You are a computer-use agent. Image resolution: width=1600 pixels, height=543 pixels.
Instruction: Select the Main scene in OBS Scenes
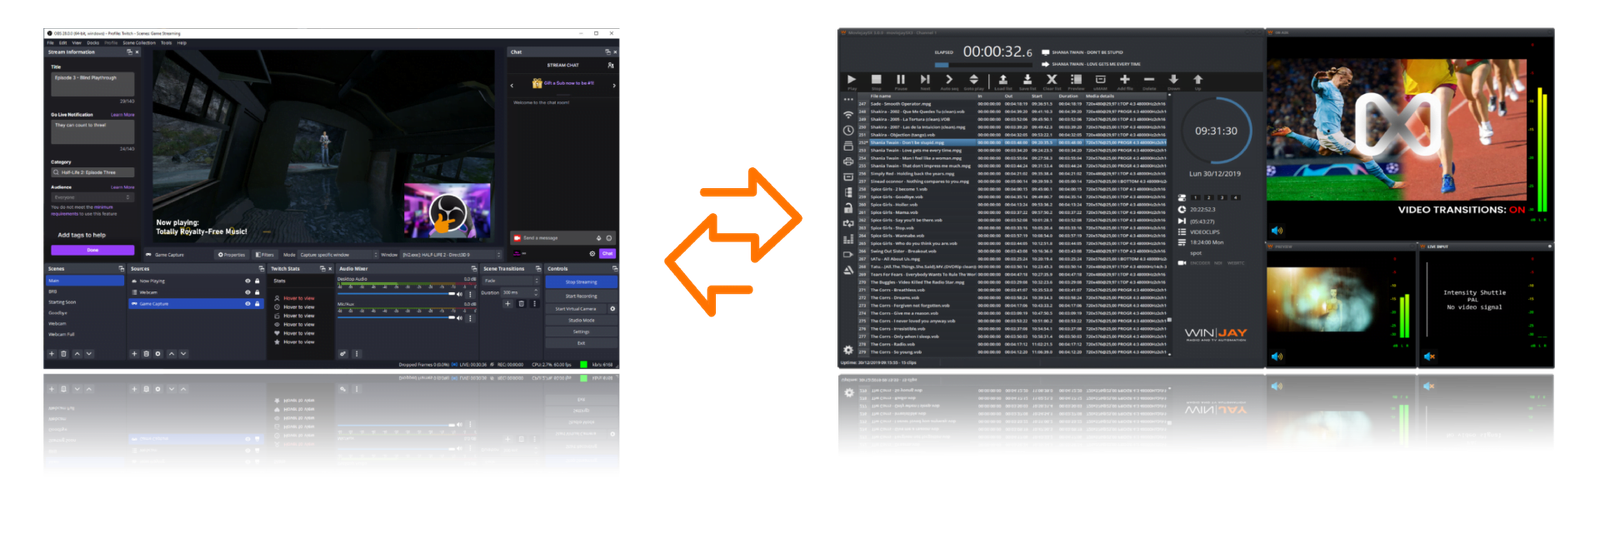(x=85, y=281)
